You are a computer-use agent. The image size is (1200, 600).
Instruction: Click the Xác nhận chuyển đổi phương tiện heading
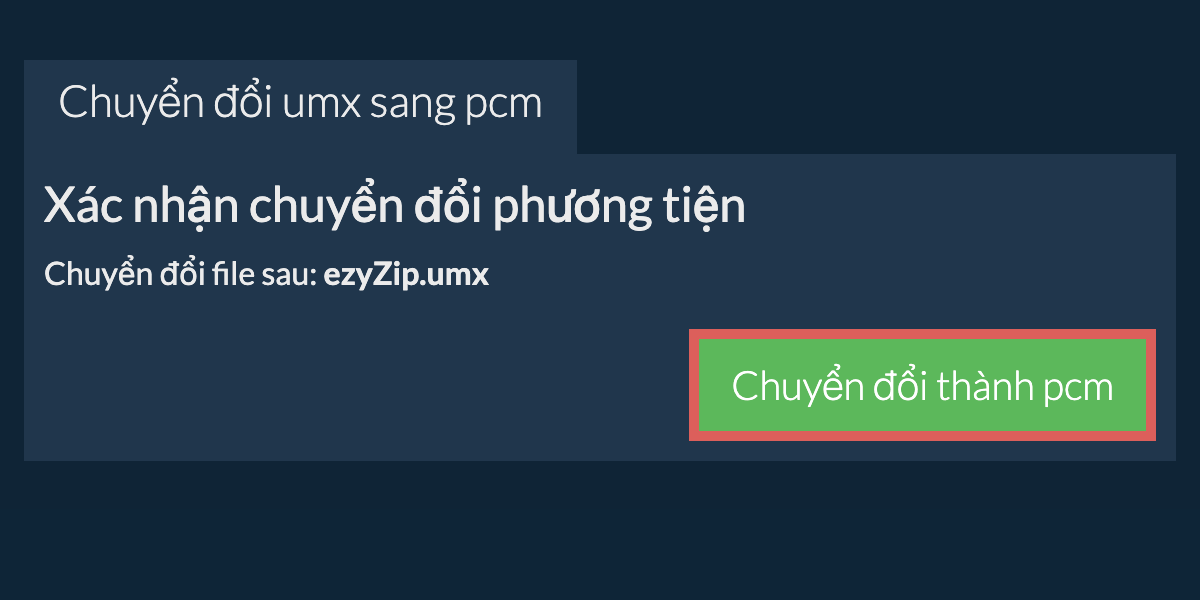[395, 208]
